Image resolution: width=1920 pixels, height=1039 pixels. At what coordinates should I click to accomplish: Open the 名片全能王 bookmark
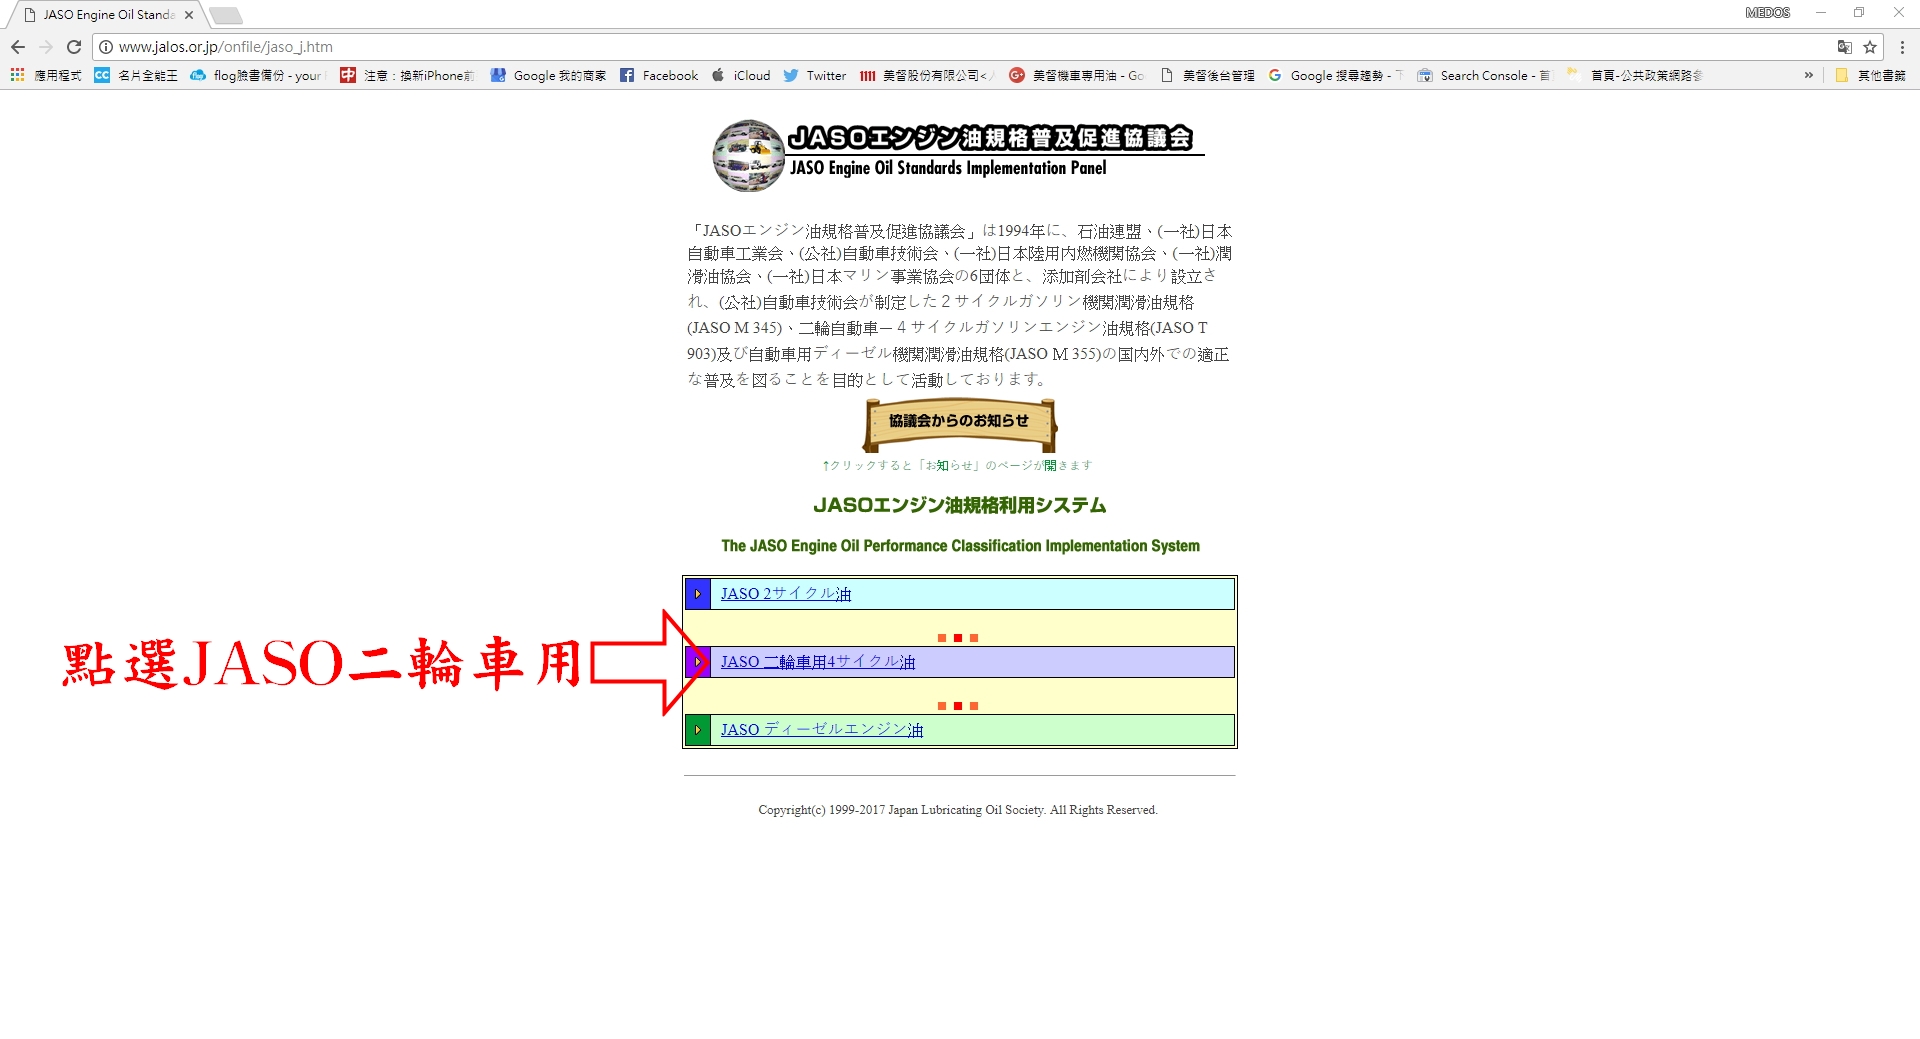coord(136,75)
